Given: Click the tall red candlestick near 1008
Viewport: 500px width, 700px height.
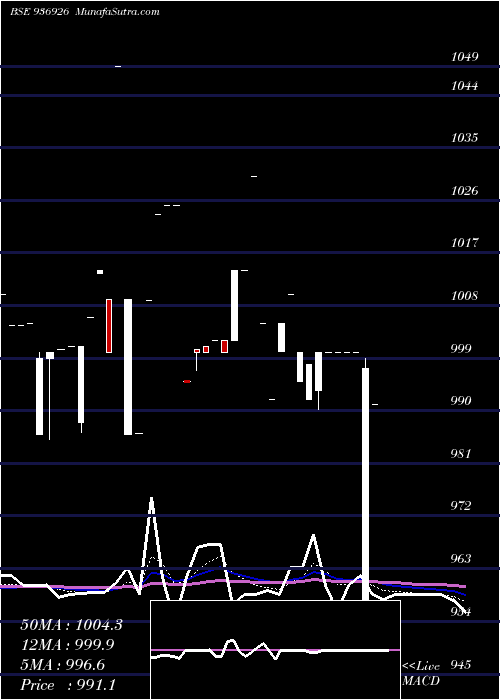Looking at the screenshot, I should tap(109, 326).
